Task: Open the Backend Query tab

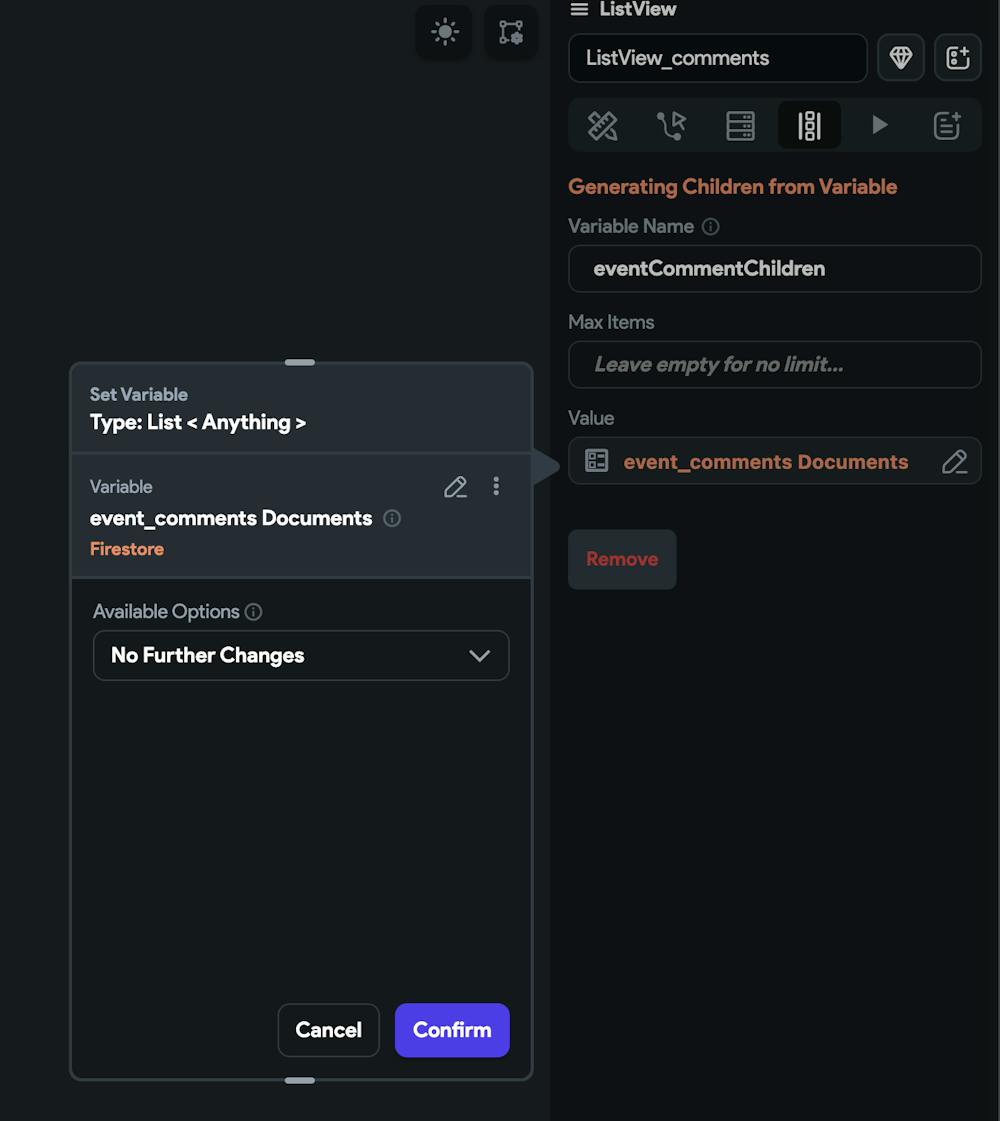Action: [740, 126]
